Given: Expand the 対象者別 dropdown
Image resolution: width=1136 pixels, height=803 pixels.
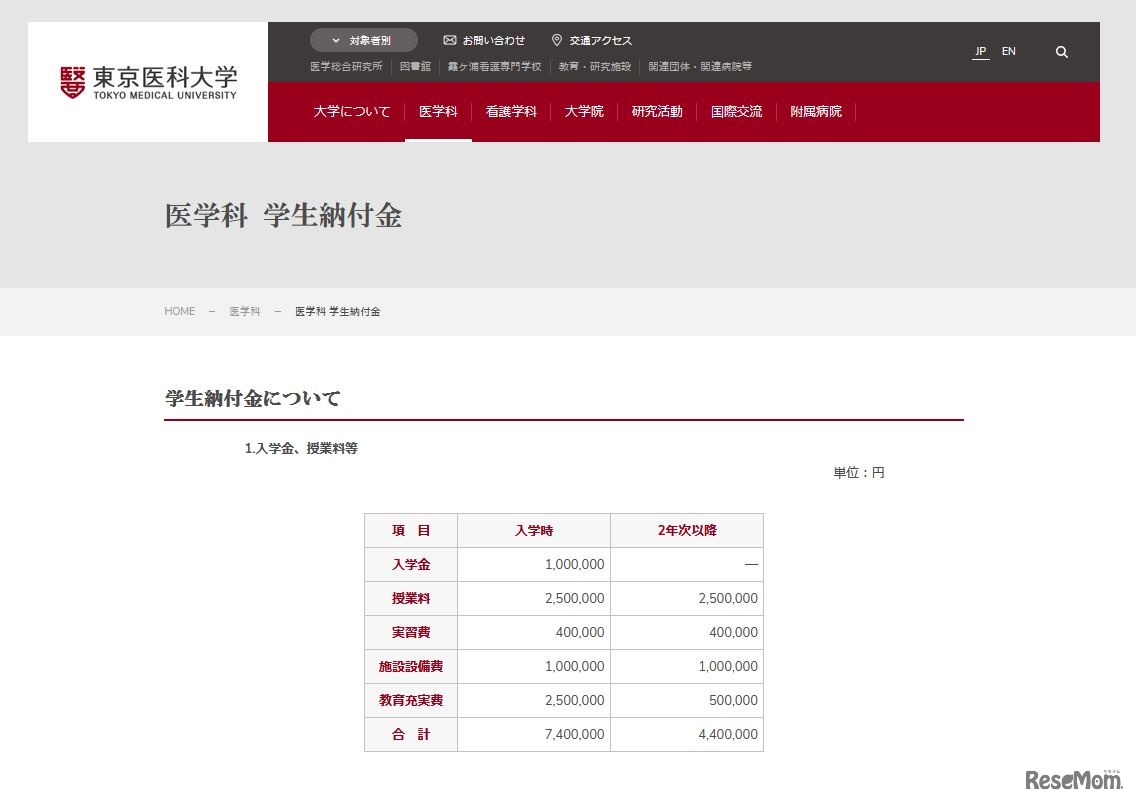Looking at the screenshot, I should 364,41.
